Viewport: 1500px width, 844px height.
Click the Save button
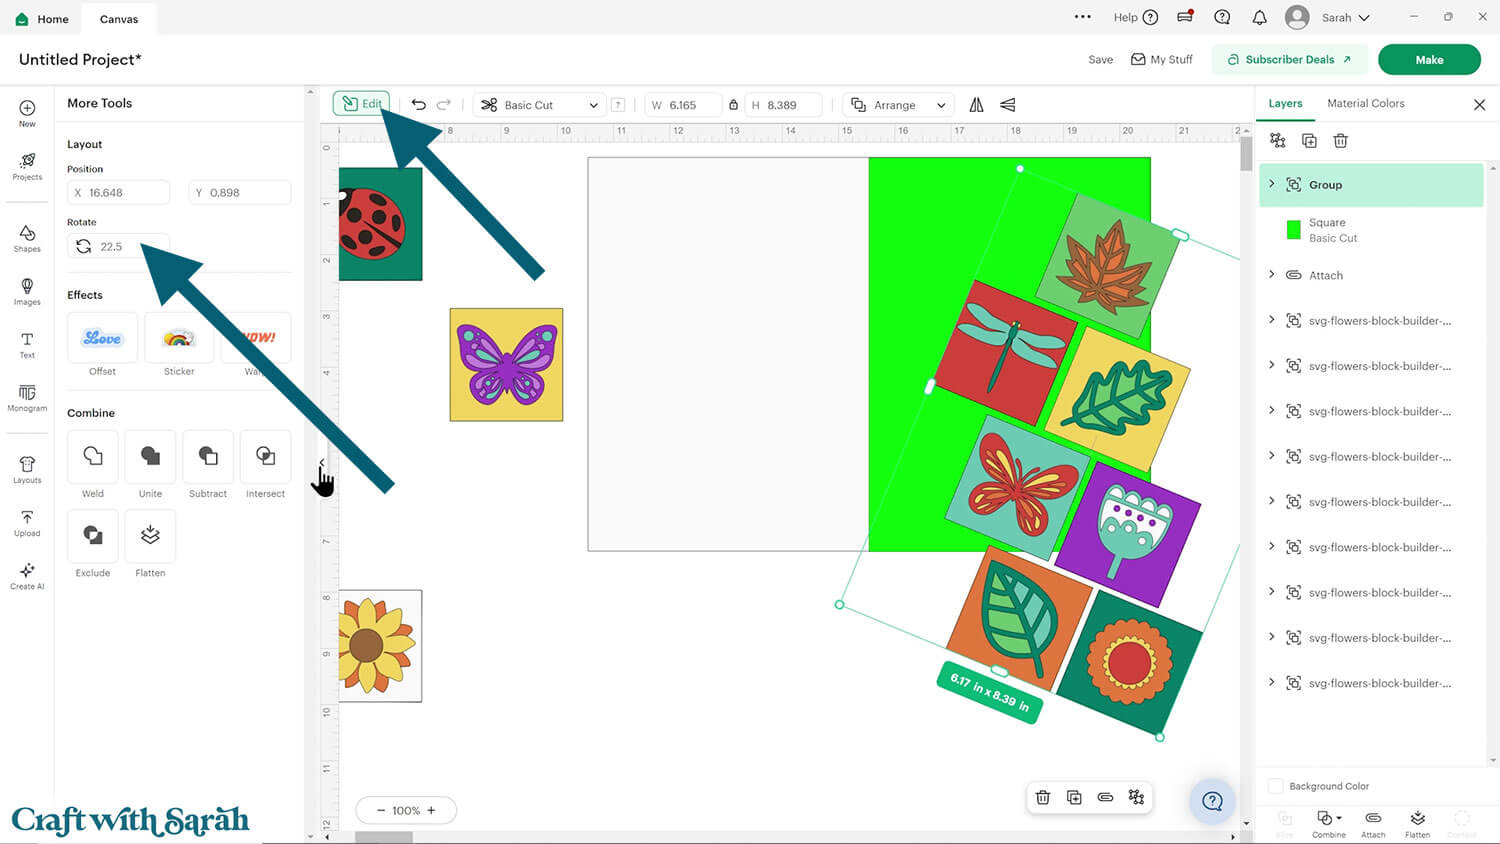click(x=1100, y=59)
